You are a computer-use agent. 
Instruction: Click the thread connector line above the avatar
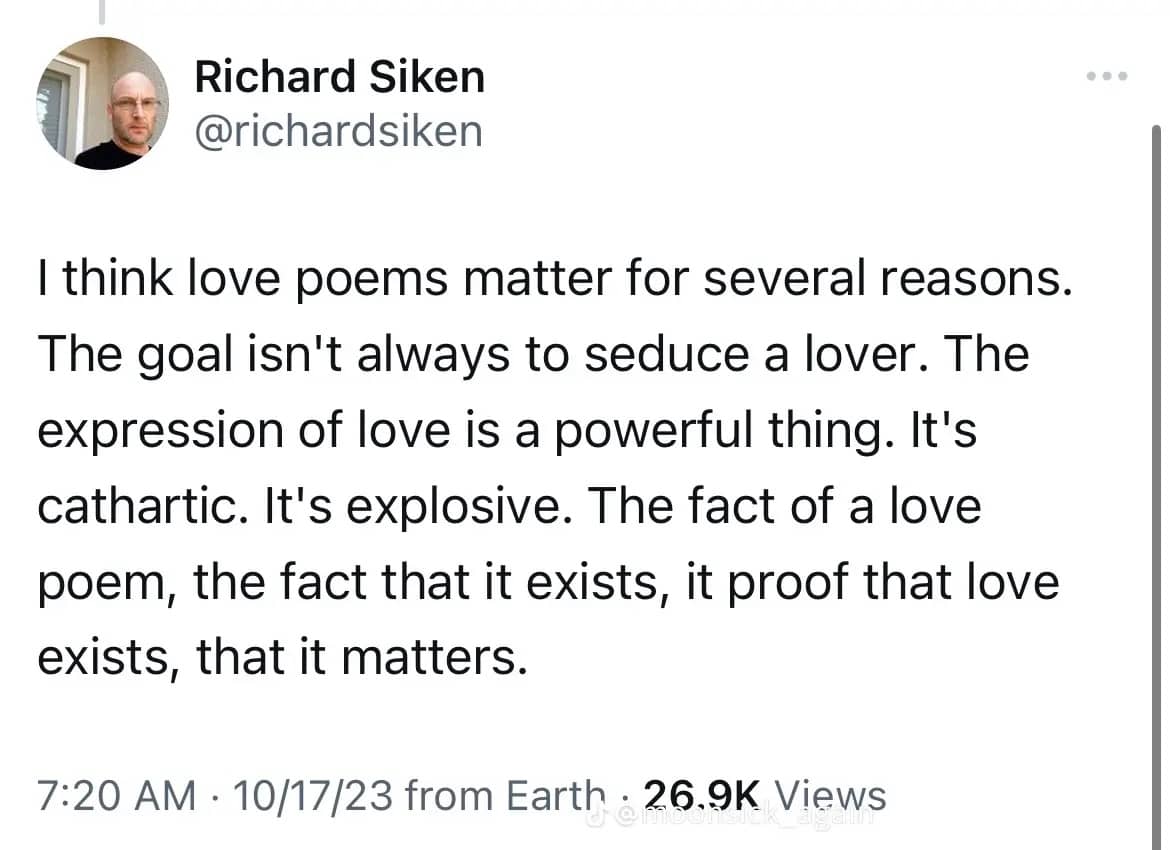click(x=102, y=11)
